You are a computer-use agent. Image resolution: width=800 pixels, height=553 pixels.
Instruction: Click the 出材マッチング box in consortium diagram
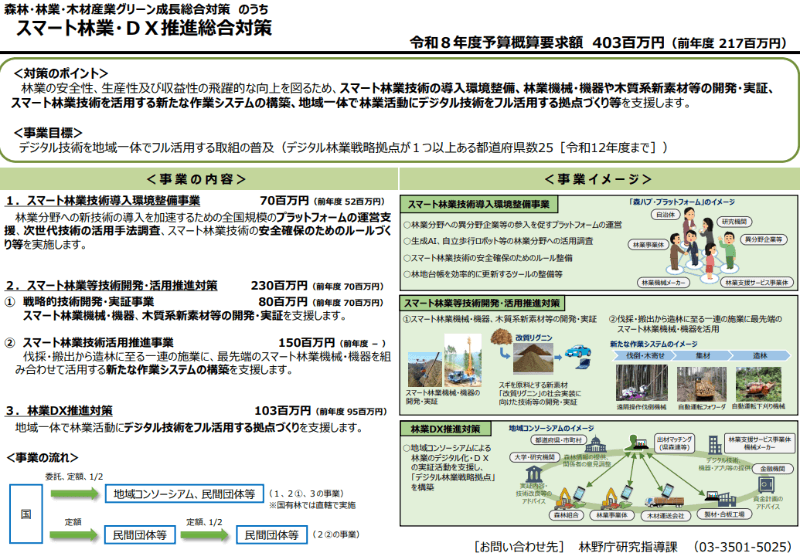[676, 442]
